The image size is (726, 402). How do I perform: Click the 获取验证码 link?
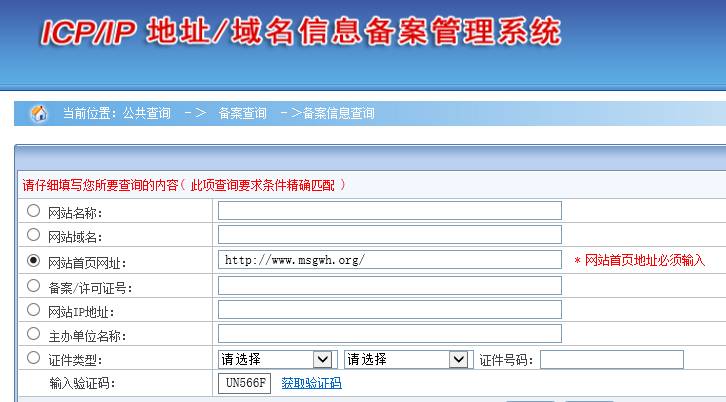point(311,383)
